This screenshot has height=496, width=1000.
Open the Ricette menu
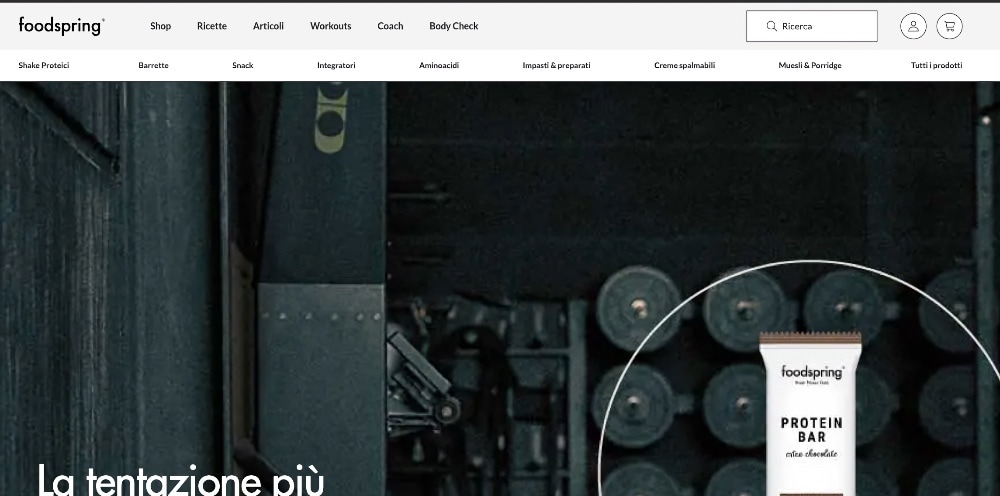click(212, 26)
